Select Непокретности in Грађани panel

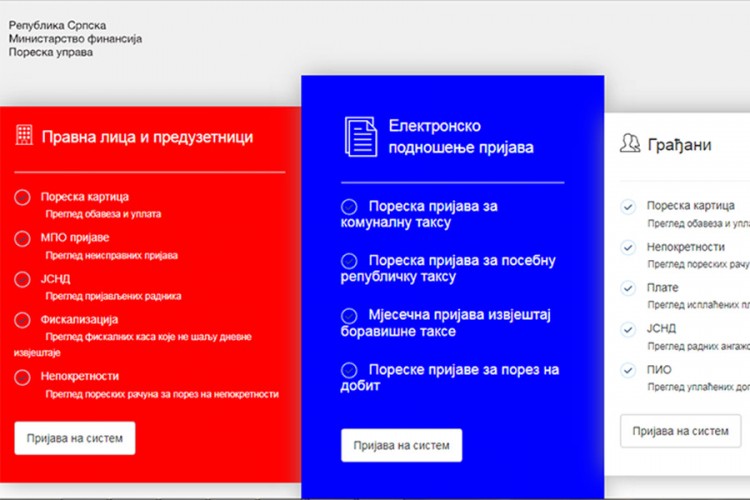click(x=686, y=247)
